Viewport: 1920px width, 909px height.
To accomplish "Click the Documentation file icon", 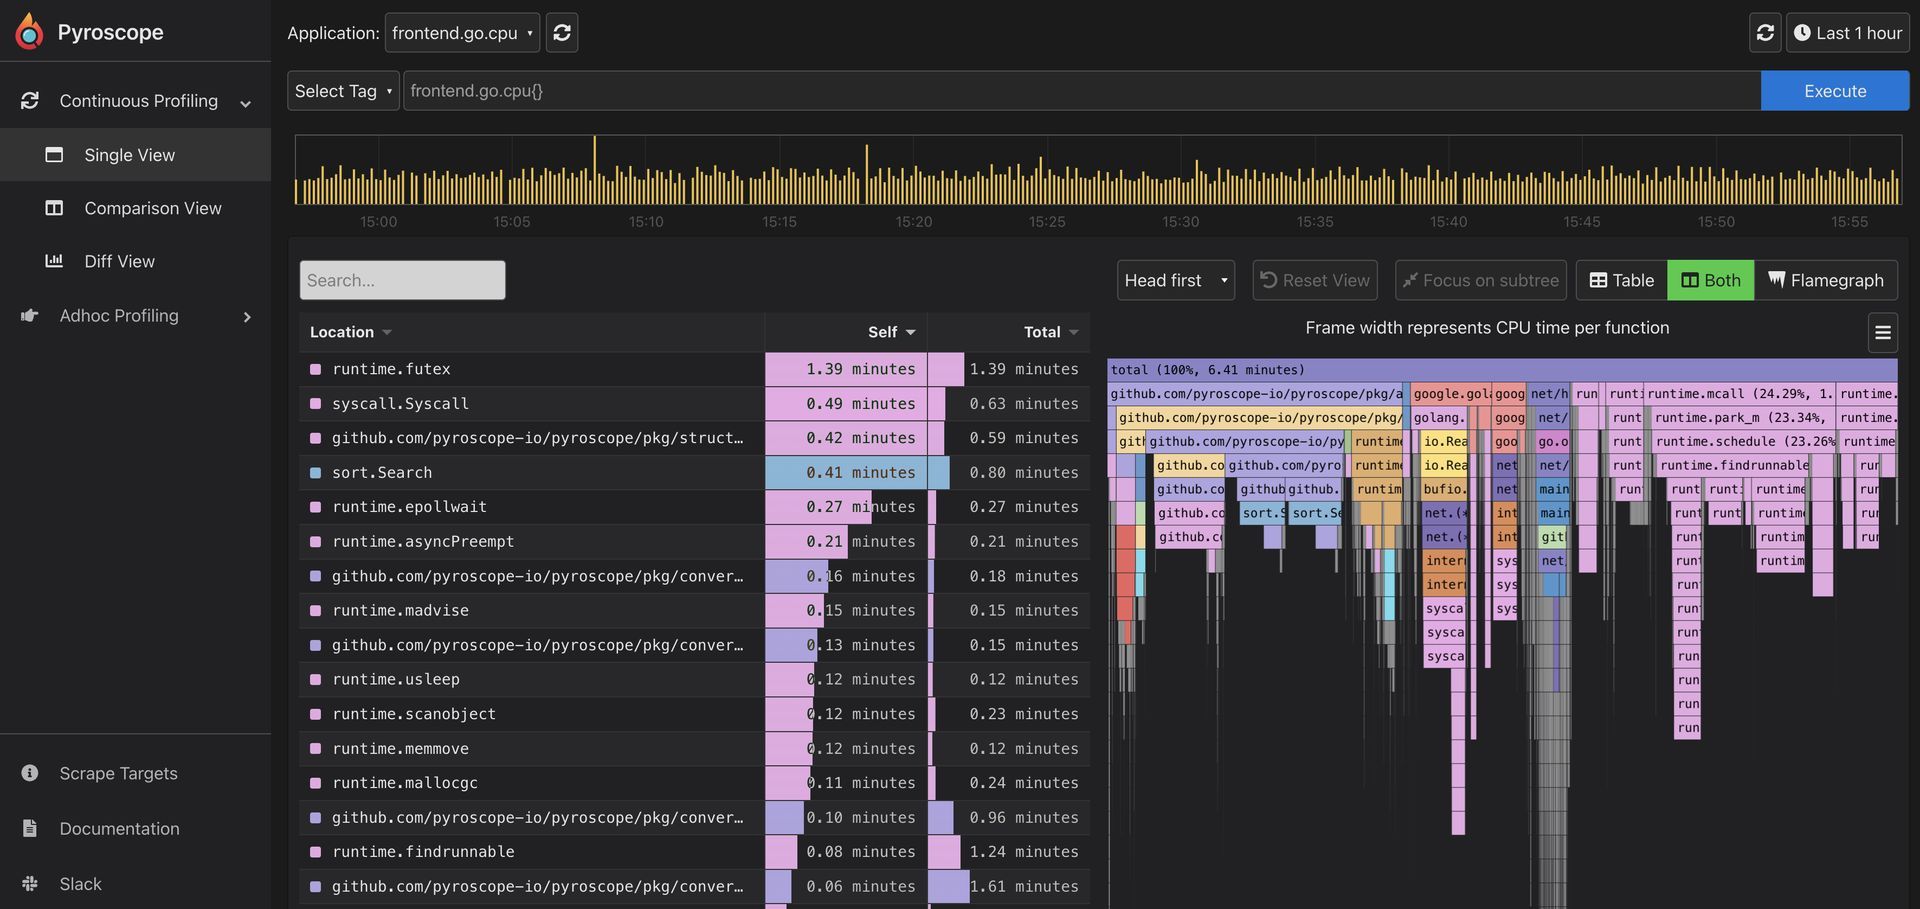I will point(30,828).
